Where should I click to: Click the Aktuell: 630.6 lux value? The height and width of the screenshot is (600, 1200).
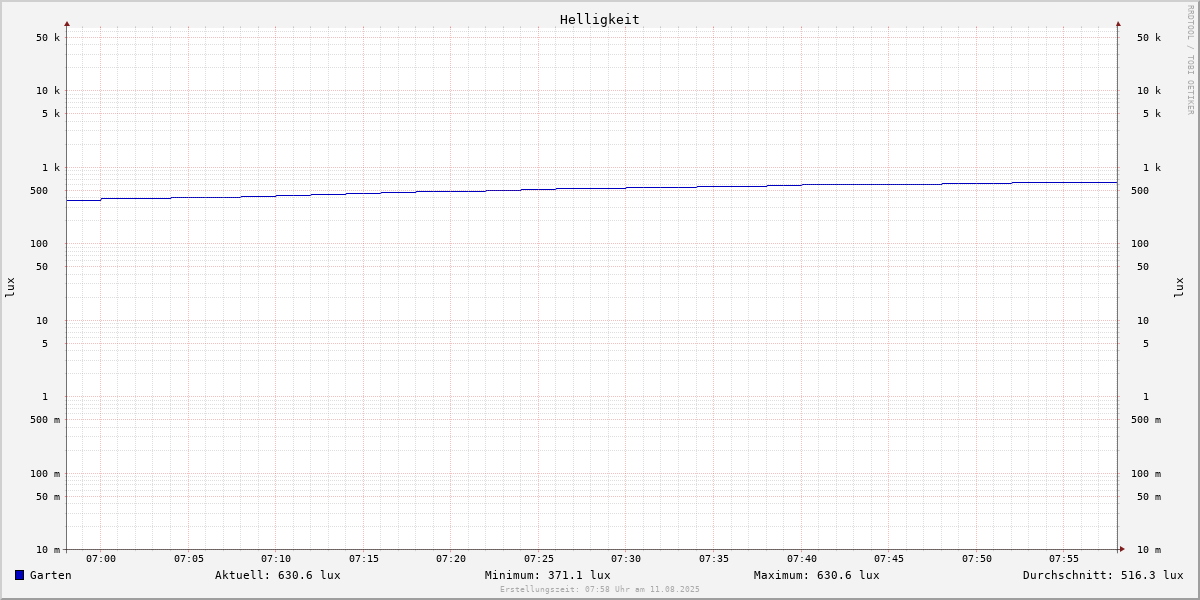point(278,575)
